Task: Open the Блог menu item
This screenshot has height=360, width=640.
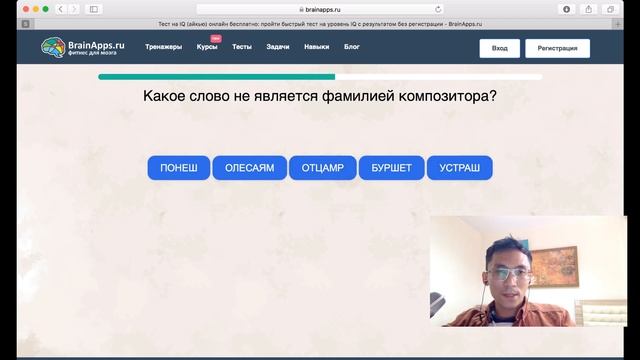Action: pos(352,47)
